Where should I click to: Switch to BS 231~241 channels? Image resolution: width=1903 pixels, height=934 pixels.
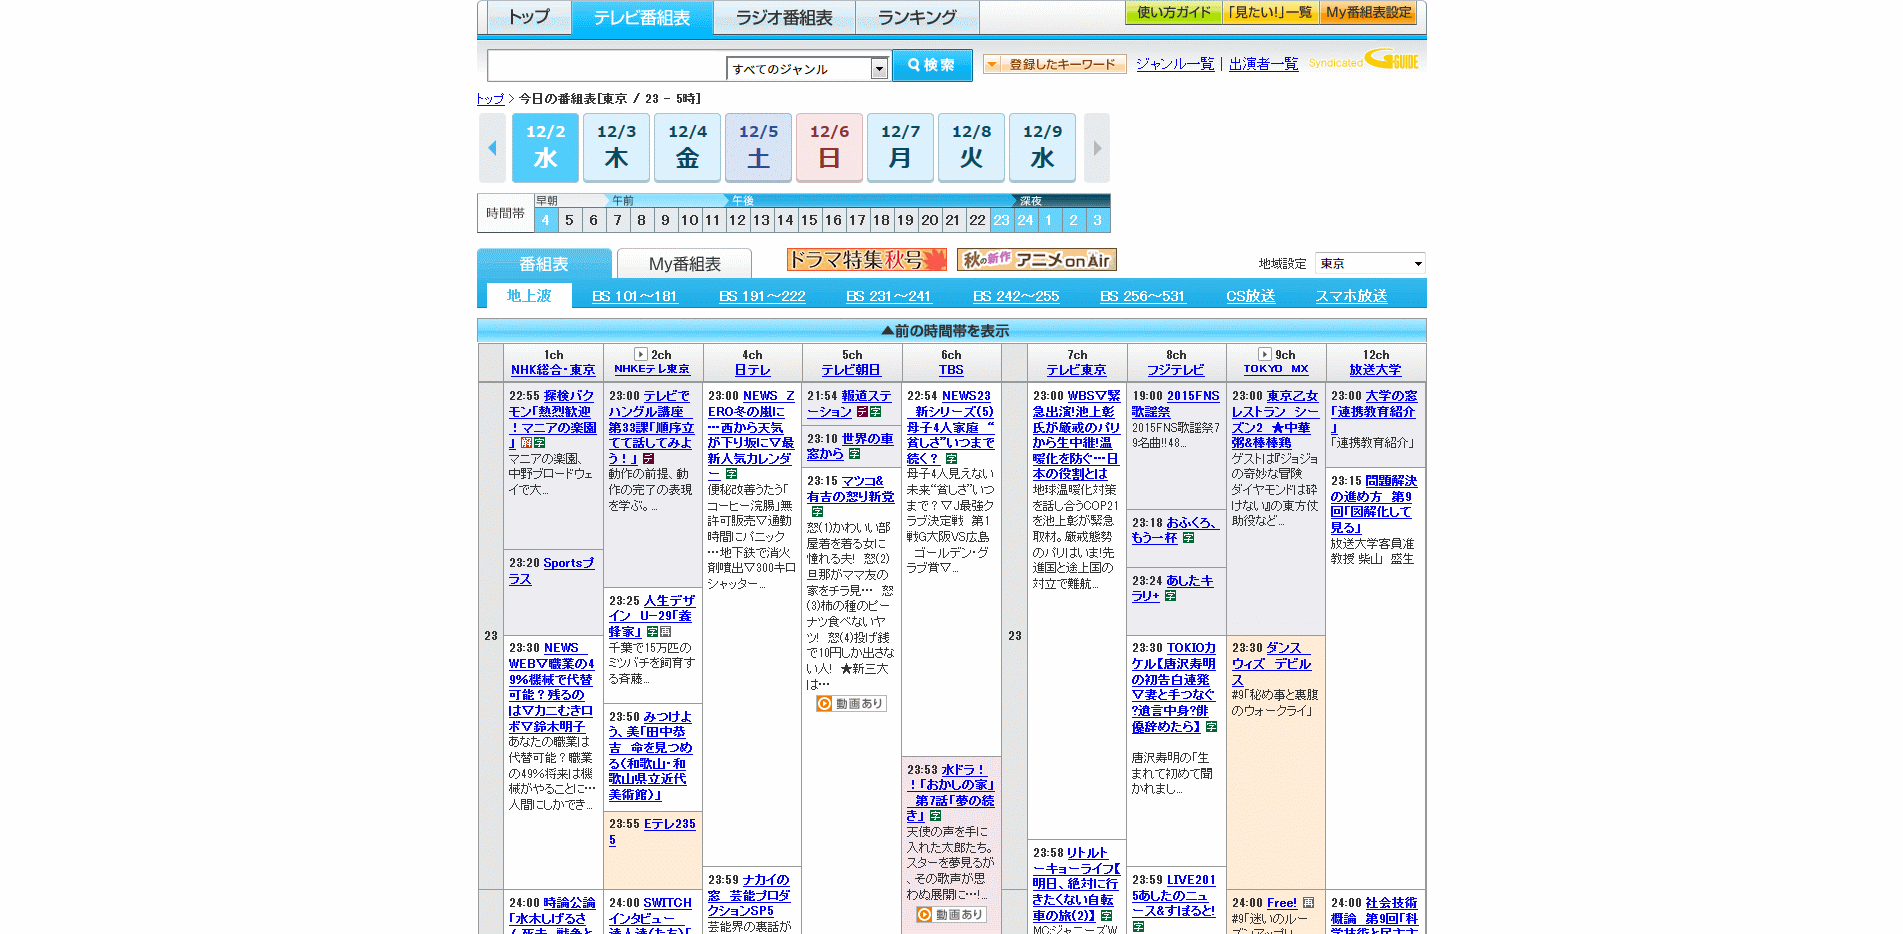point(889,296)
